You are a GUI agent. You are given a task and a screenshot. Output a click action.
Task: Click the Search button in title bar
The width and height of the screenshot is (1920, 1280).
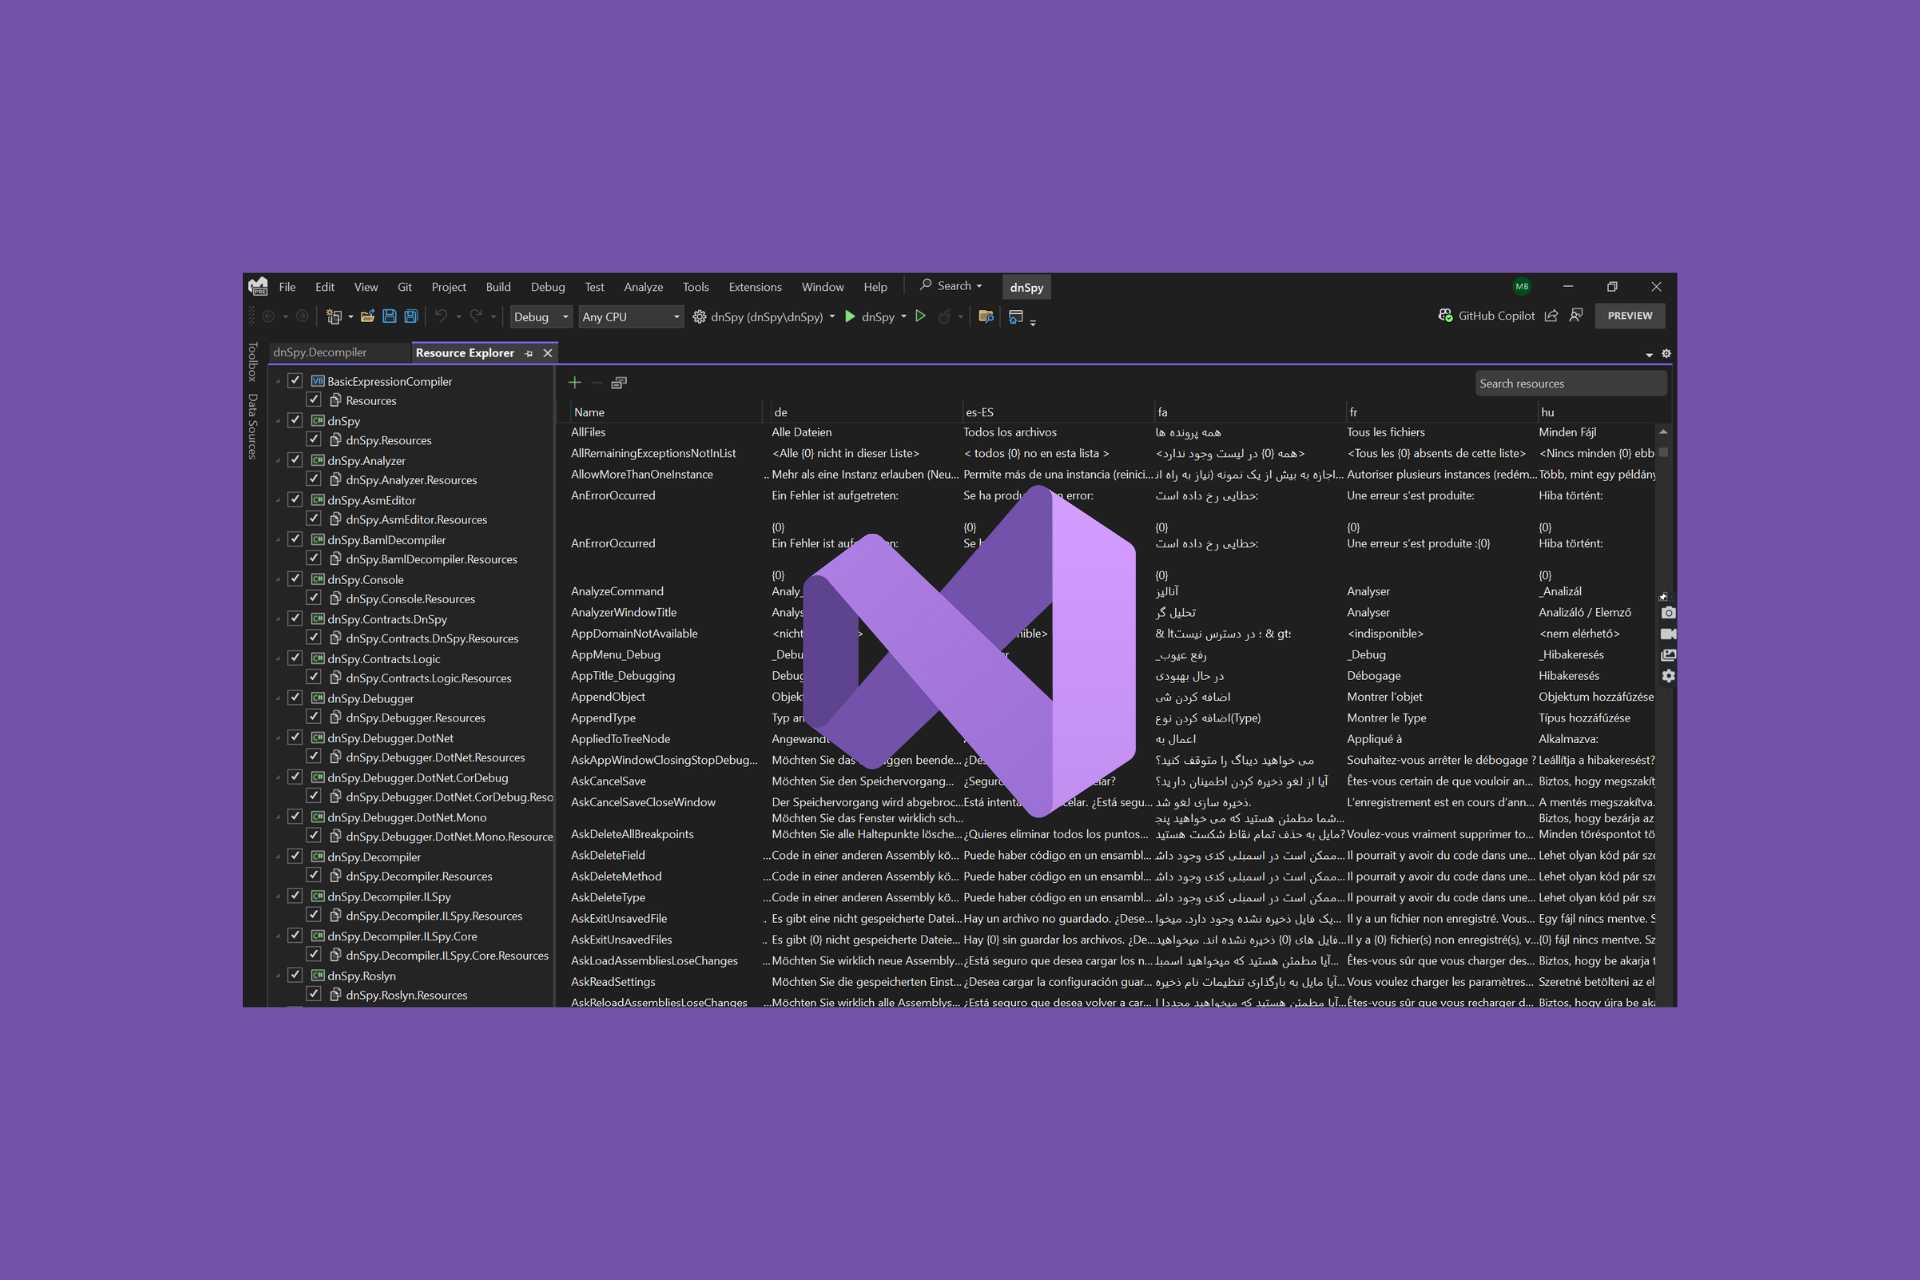(951, 286)
